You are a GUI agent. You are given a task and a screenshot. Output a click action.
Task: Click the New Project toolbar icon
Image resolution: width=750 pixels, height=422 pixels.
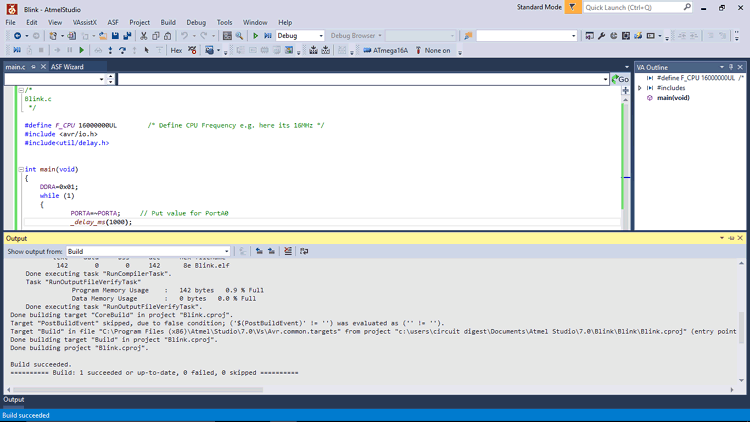tap(53, 36)
